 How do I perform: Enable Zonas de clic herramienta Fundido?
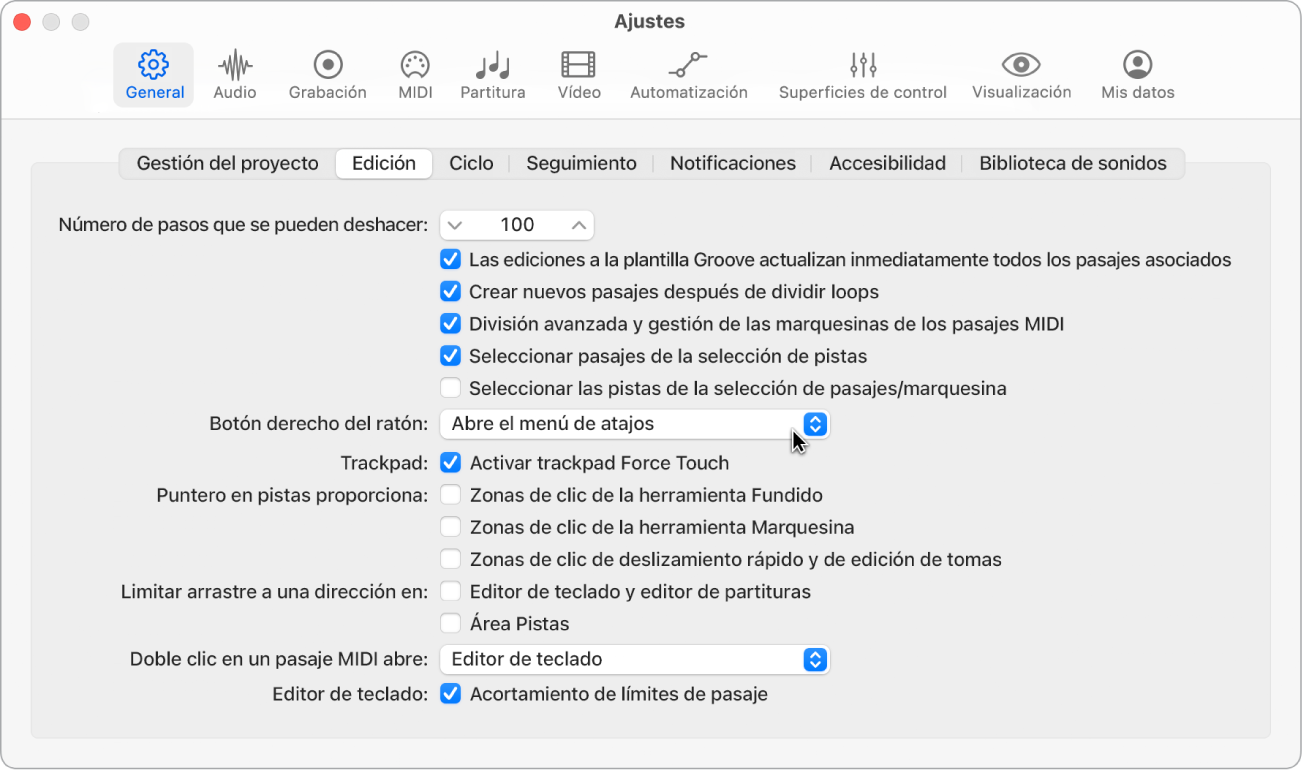point(451,495)
